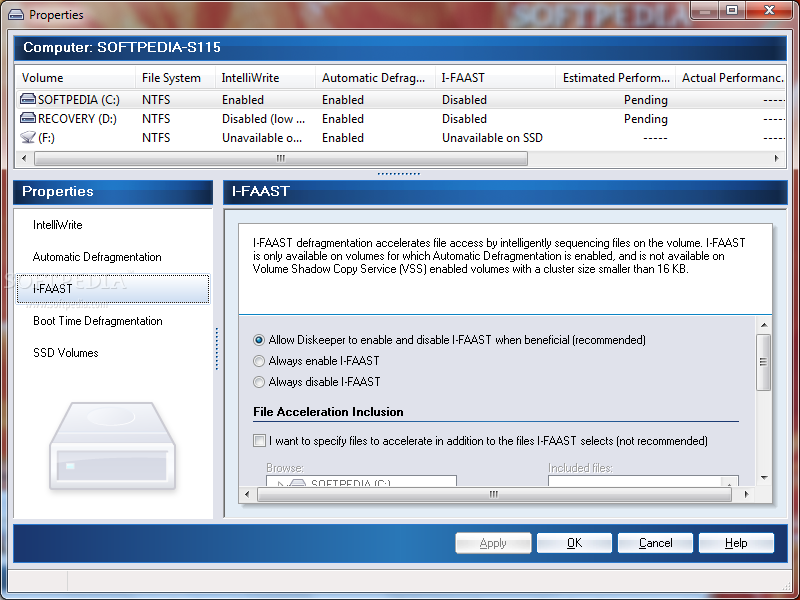Click the OK button

574,543
